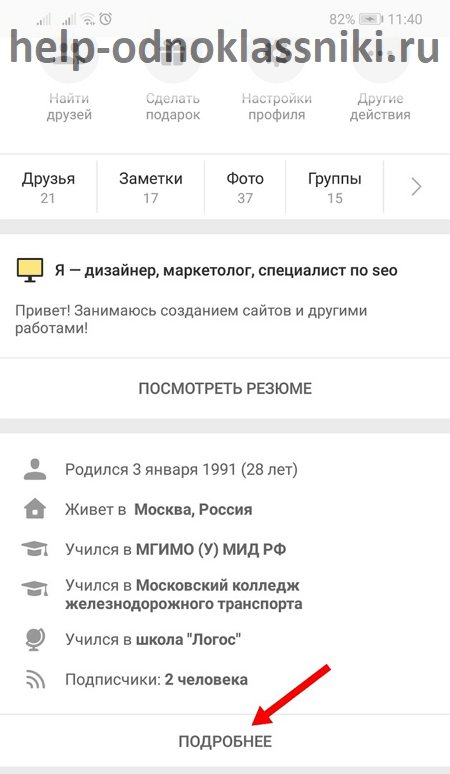Viewport: 450px width, 774px height.
Task: Expand more tabs with right chevron
Action: (x=416, y=187)
